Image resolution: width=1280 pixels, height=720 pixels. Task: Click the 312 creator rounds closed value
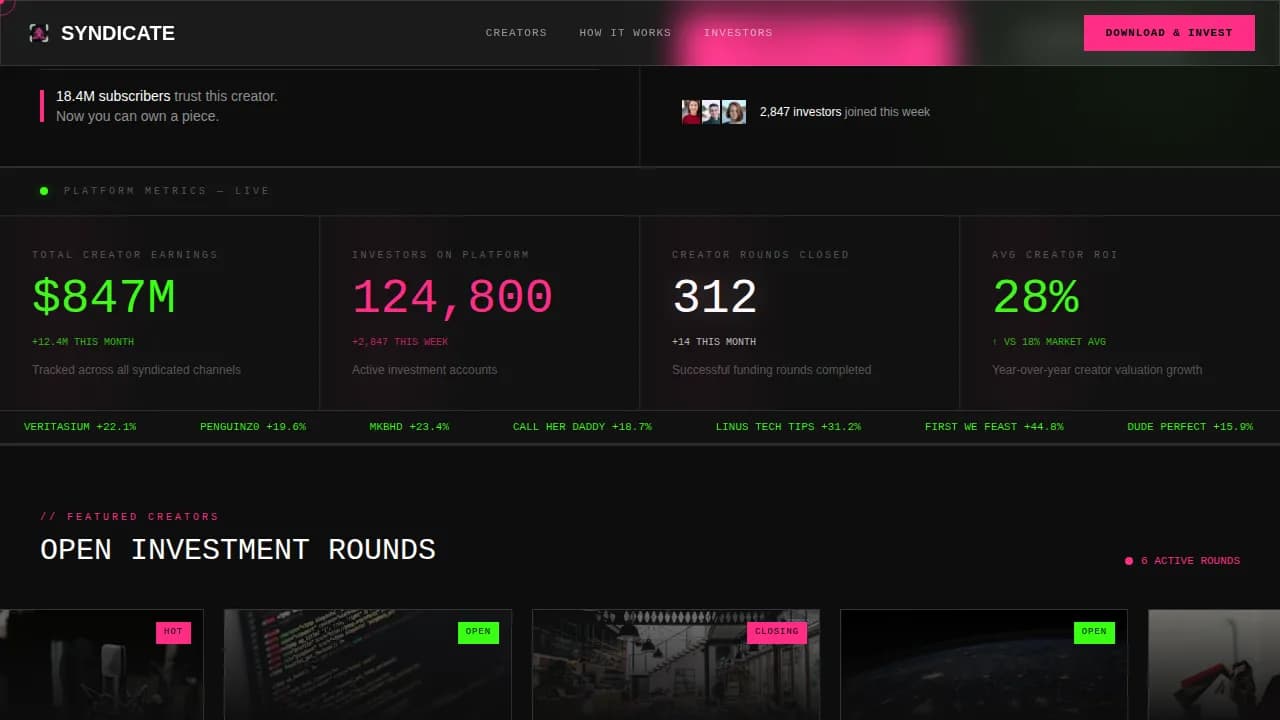714,297
